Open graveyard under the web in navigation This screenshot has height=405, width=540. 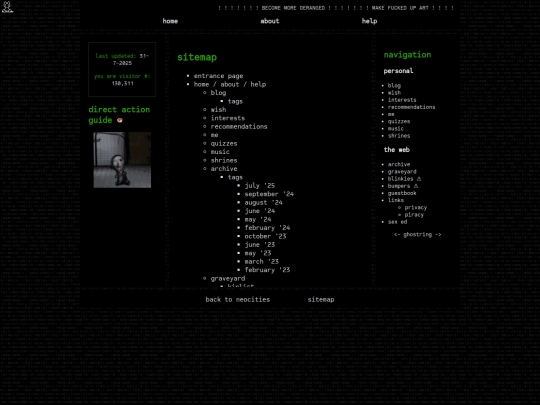click(x=402, y=172)
